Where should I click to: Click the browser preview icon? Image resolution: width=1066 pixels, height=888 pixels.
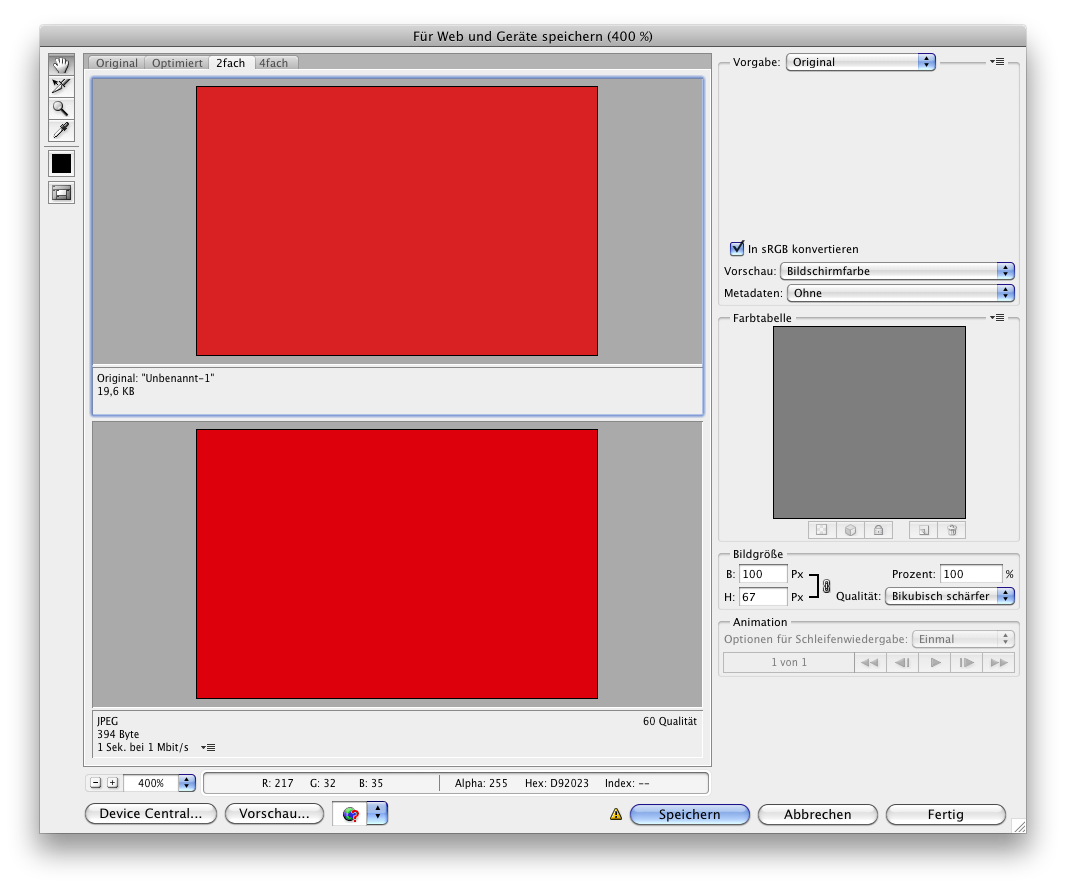click(350, 814)
